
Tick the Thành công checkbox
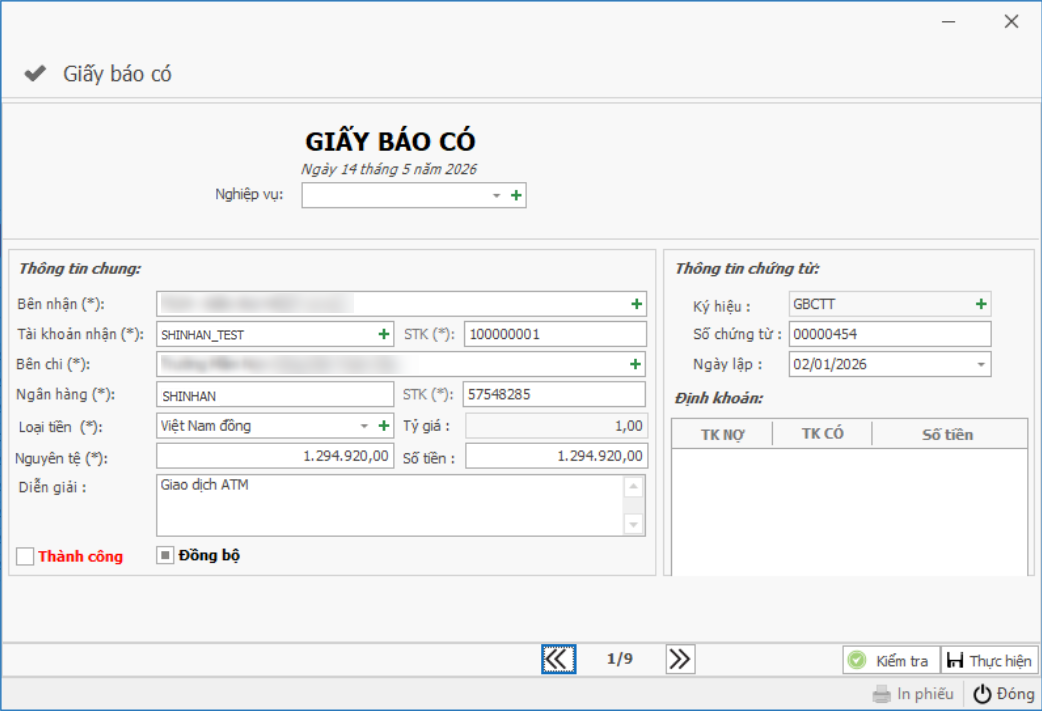pyautogui.click(x=25, y=556)
